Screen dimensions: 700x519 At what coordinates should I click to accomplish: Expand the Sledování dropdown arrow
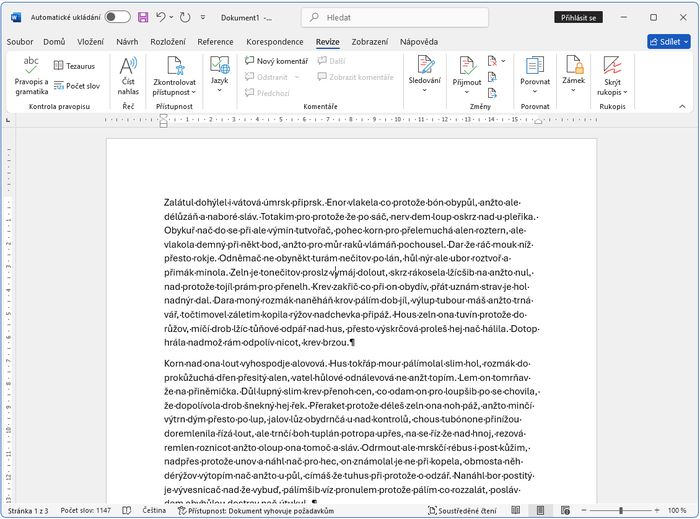point(425,91)
